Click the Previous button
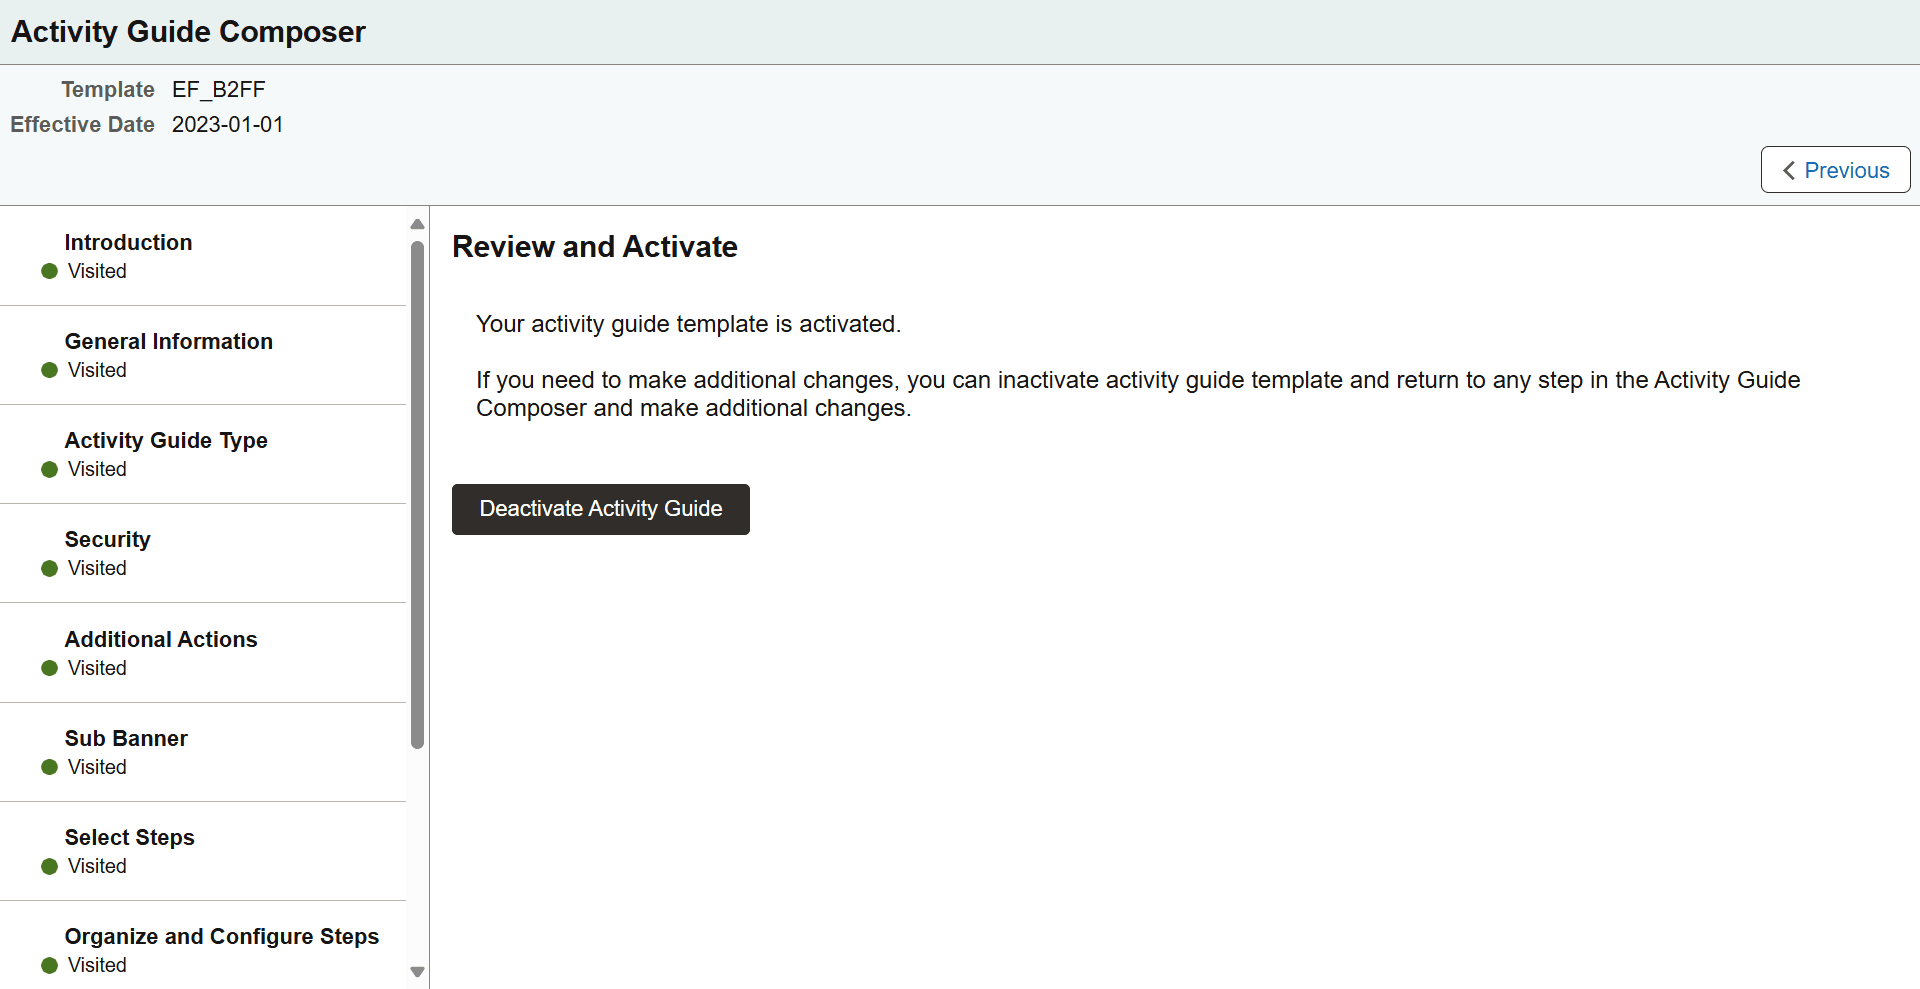The width and height of the screenshot is (1920, 989). [x=1835, y=170]
